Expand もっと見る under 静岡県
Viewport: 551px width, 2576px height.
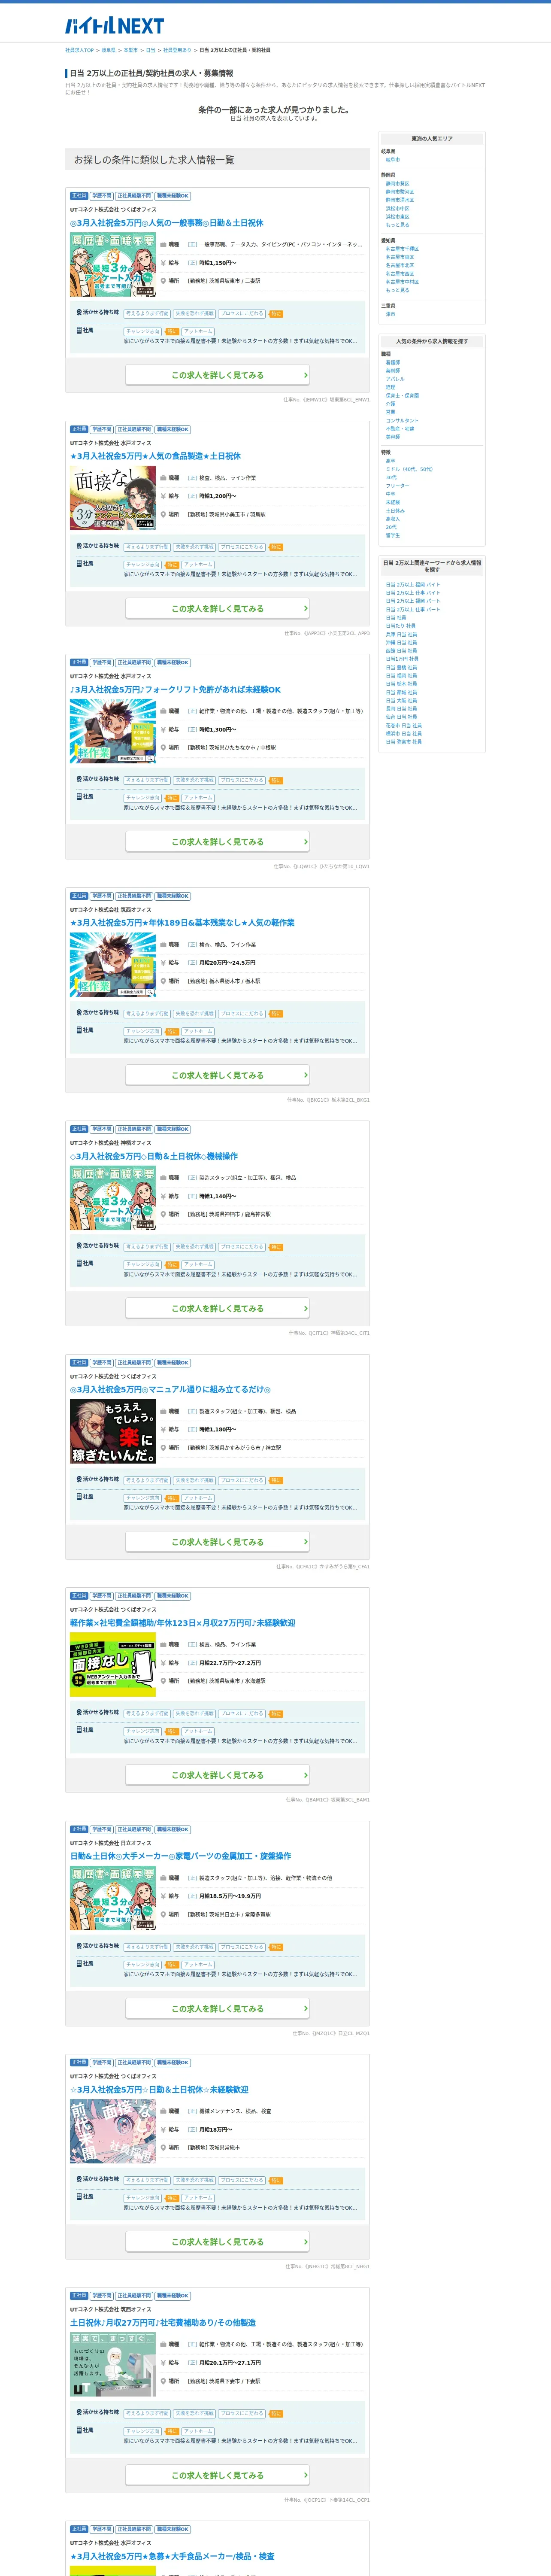pos(397,225)
